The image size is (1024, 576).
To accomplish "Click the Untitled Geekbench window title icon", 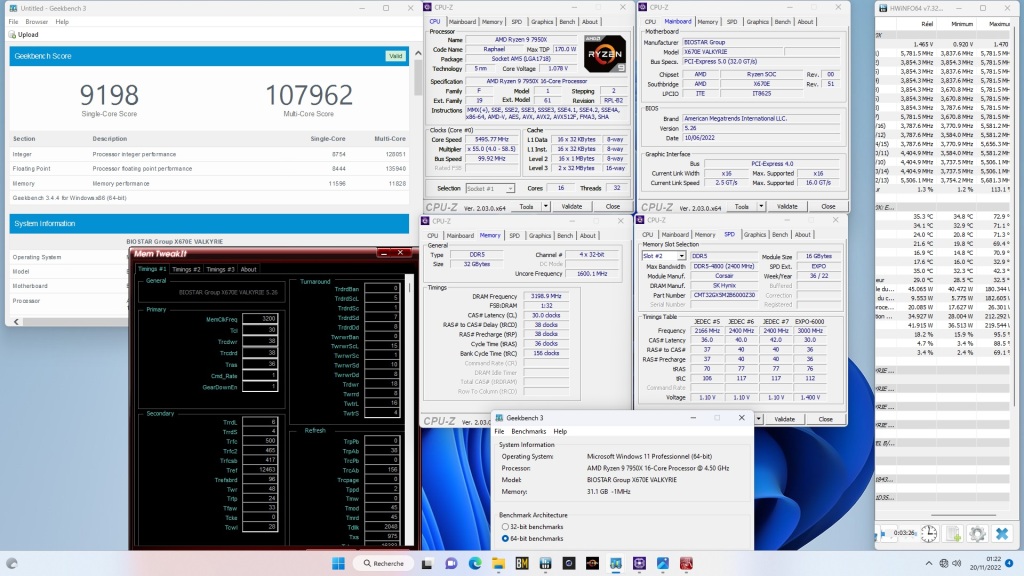I will tap(13, 8).
